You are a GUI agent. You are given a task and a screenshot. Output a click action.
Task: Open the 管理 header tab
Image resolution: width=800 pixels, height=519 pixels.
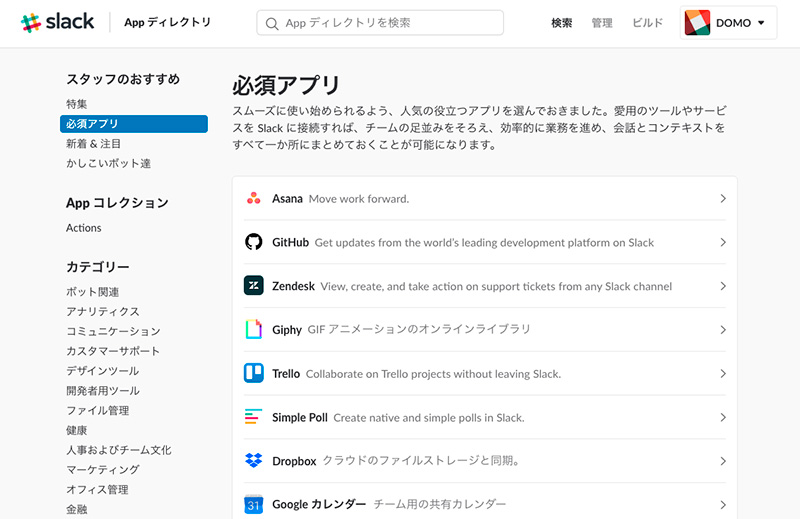coord(602,23)
